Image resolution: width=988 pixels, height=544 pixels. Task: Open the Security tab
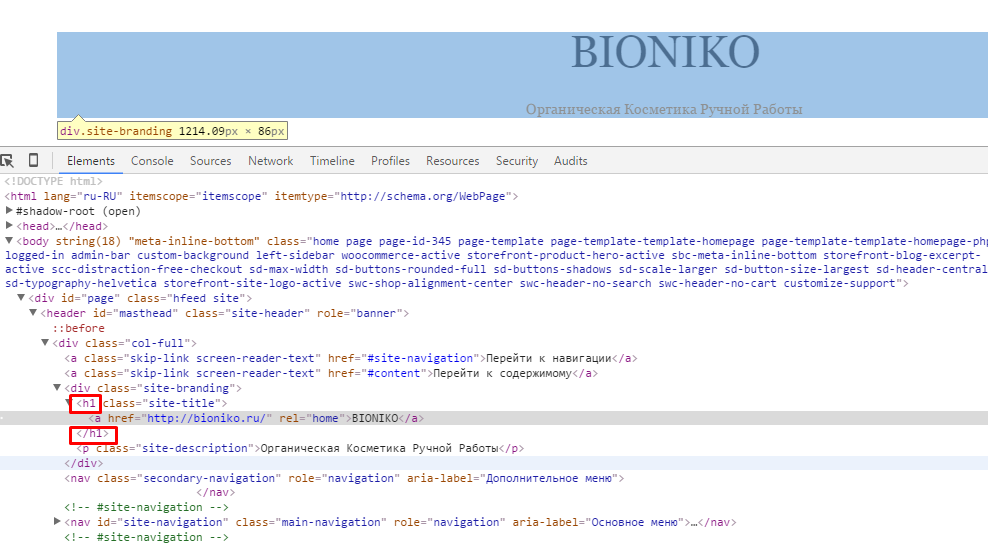point(517,161)
